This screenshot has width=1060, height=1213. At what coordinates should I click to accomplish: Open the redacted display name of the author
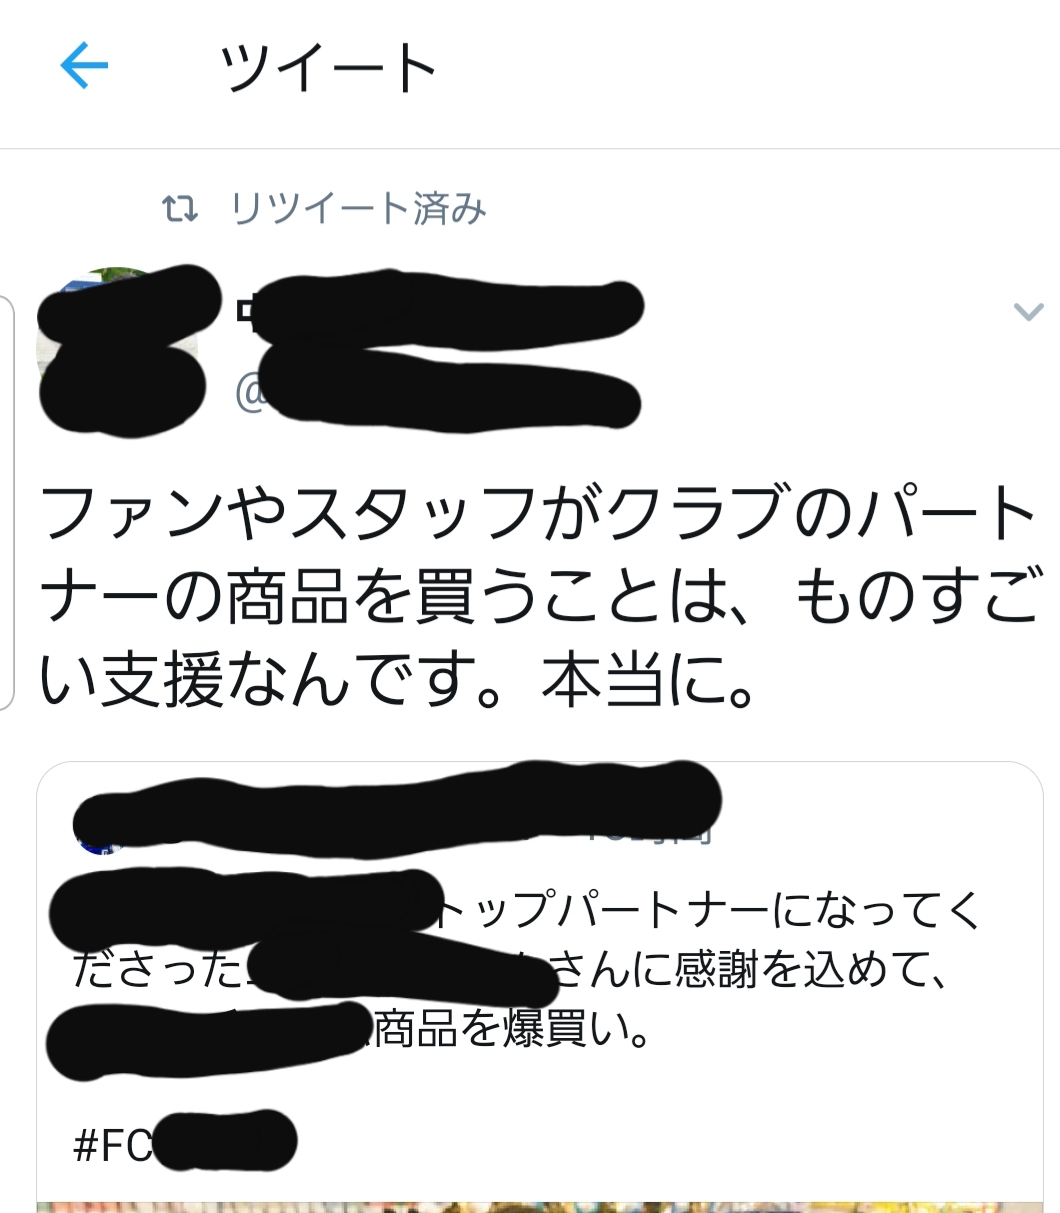[440, 312]
